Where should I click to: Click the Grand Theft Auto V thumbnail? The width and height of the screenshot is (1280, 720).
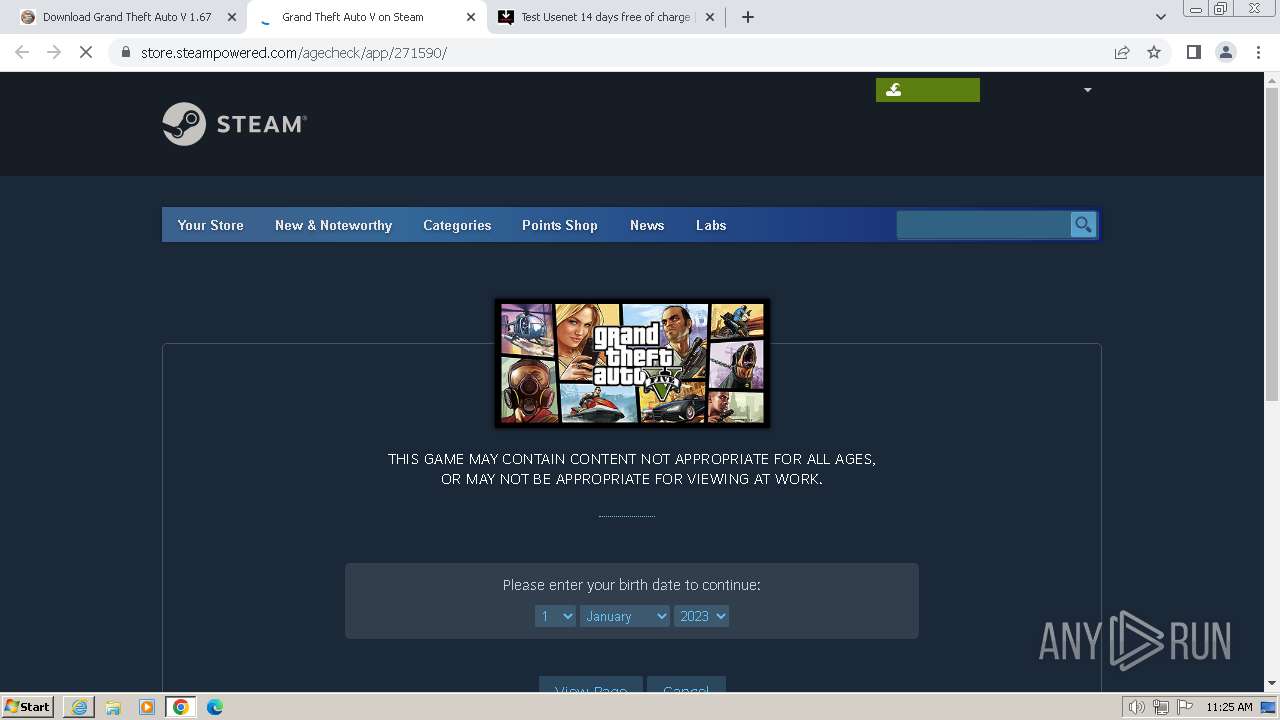click(632, 363)
